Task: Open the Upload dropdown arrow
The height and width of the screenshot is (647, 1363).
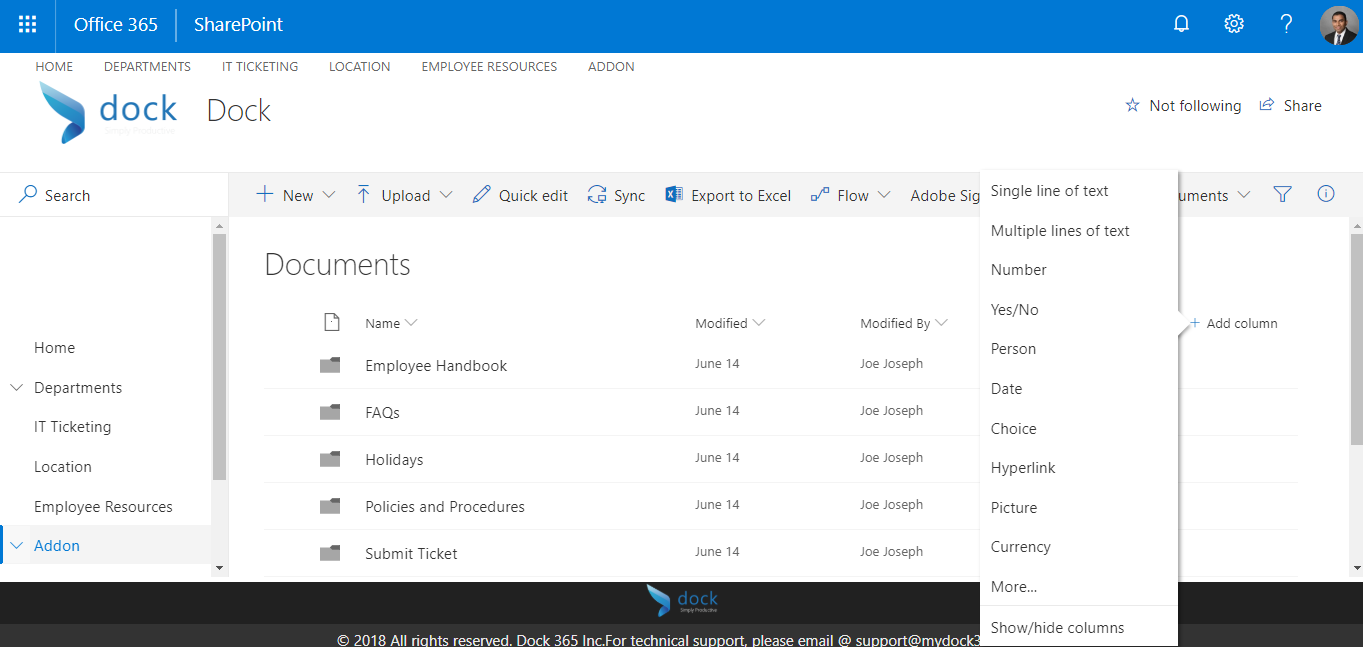Action: pyautogui.click(x=446, y=195)
